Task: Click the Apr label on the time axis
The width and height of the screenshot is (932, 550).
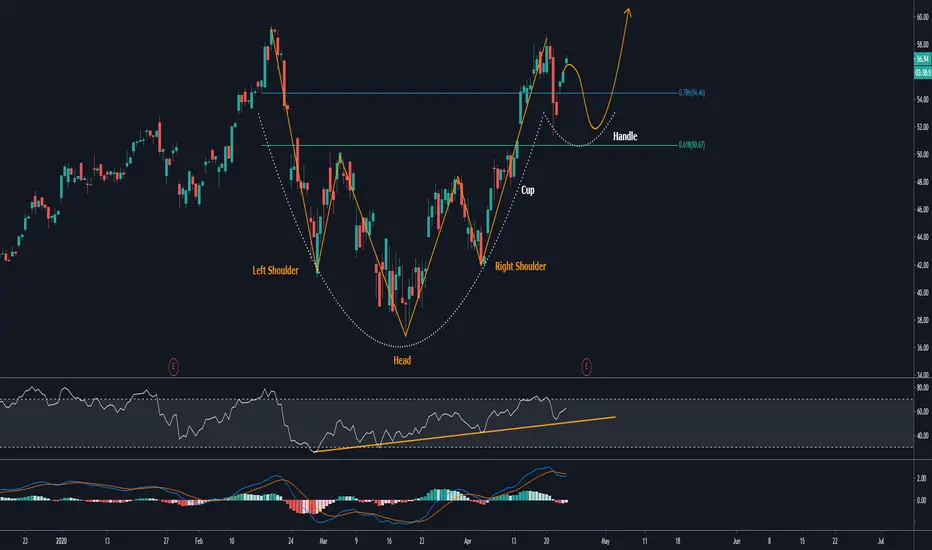Action: point(468,541)
